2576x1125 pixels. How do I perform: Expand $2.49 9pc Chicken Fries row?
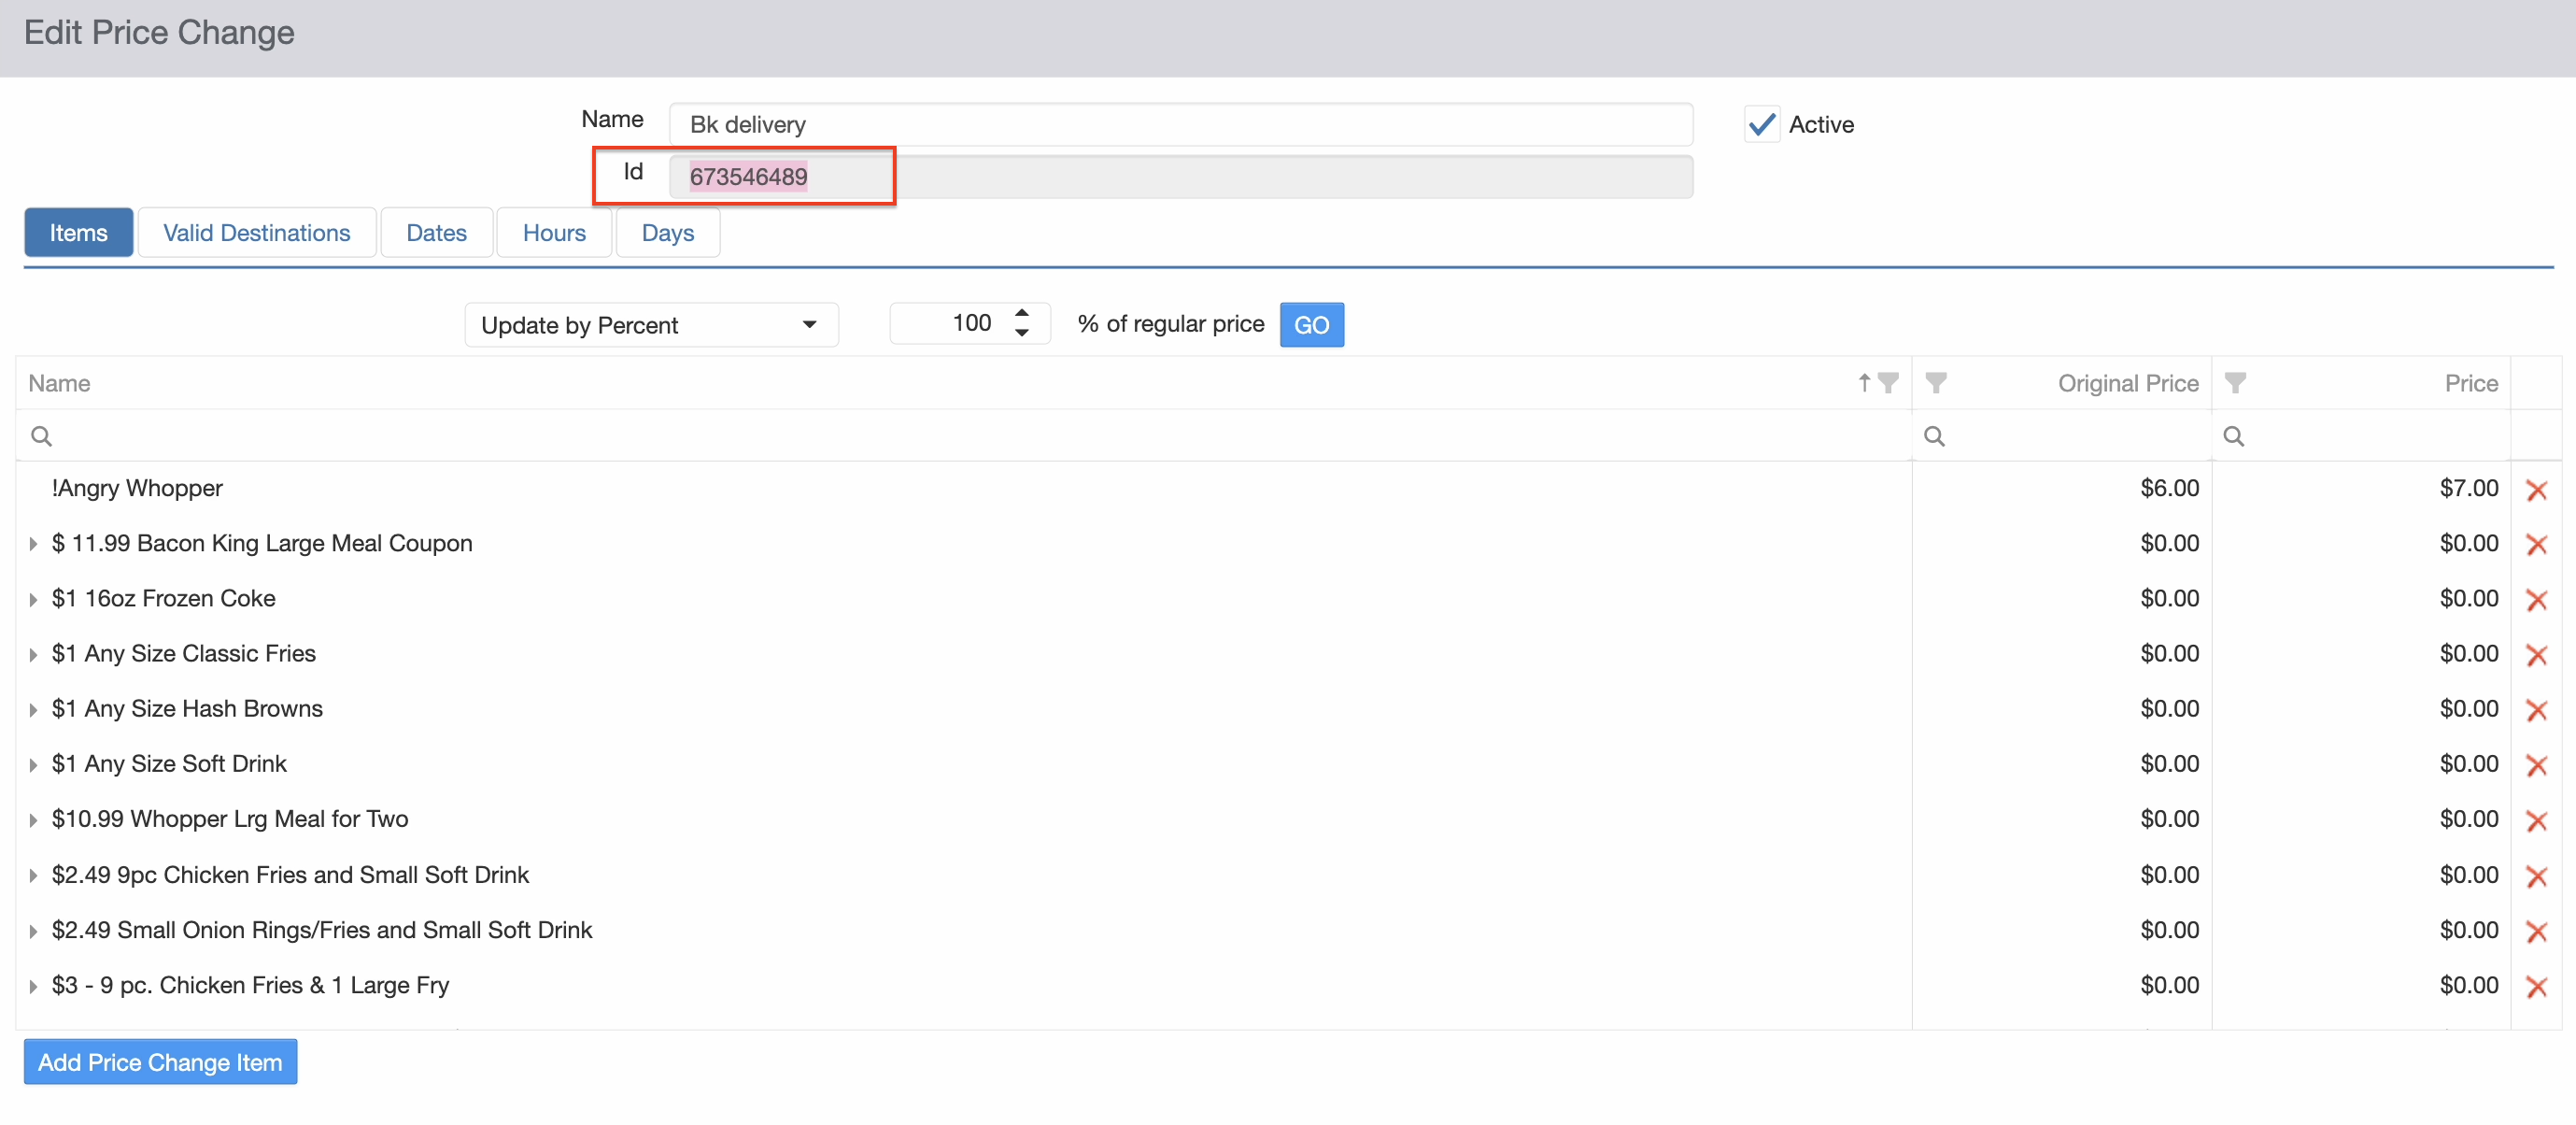pos(33,876)
